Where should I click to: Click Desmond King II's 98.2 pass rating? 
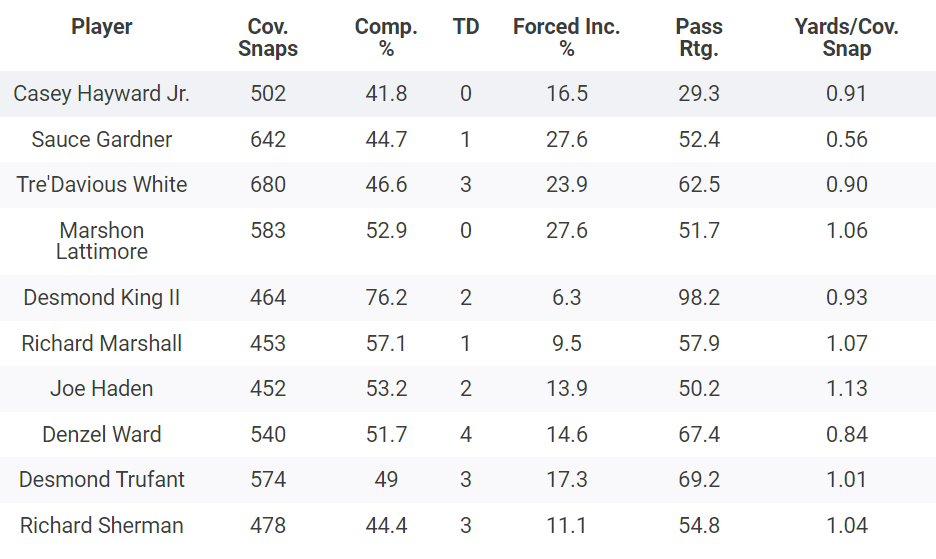point(699,298)
